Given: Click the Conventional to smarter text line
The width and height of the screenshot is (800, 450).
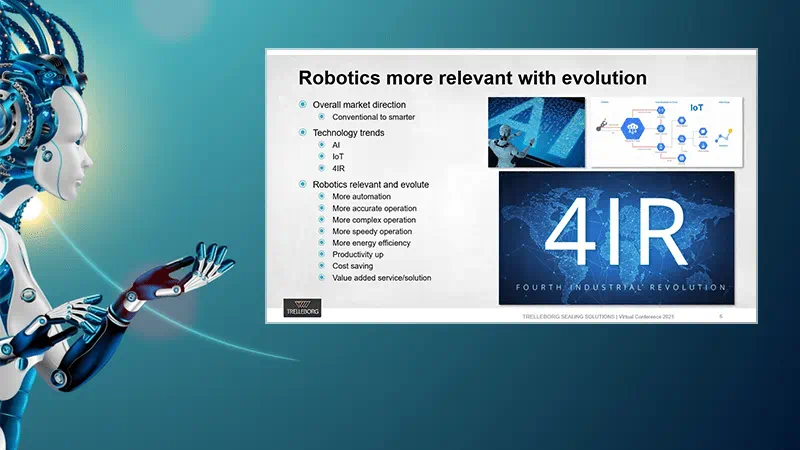Looking at the screenshot, I should click(x=373, y=118).
